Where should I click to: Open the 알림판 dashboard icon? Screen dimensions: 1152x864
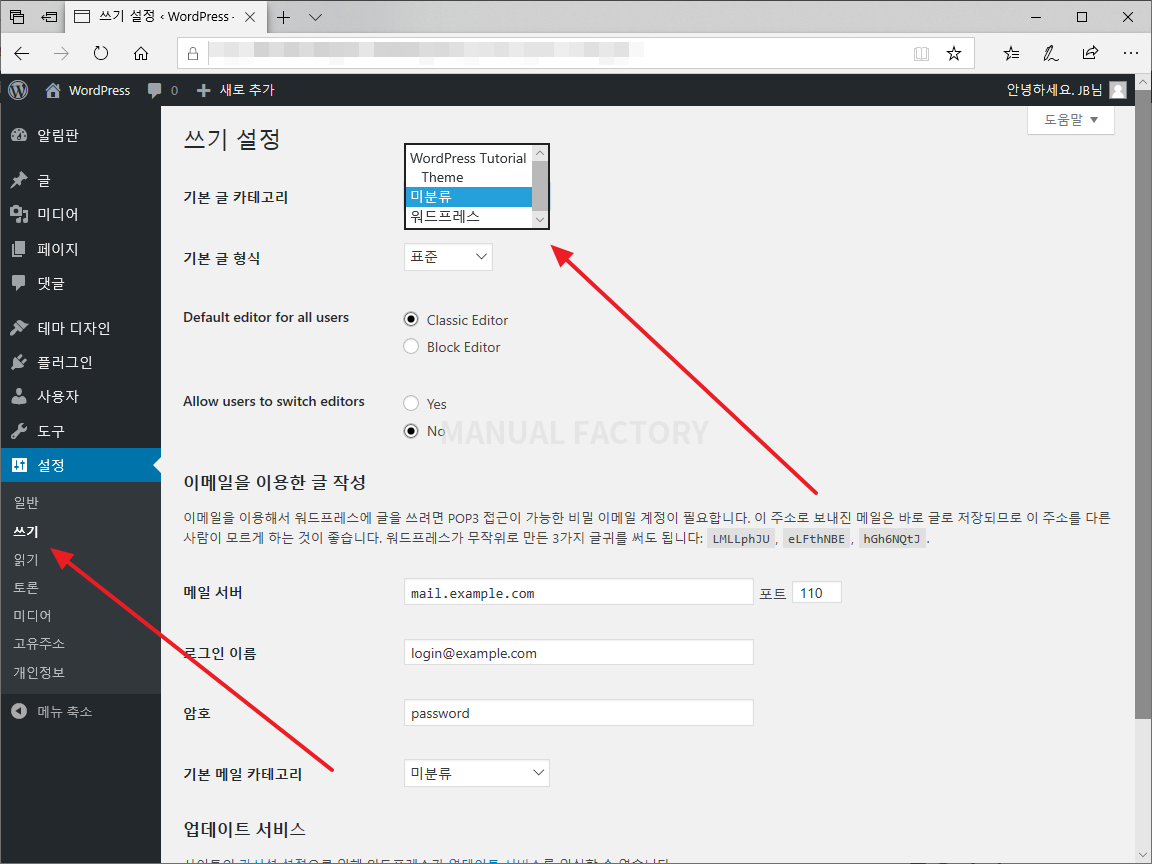(19, 135)
